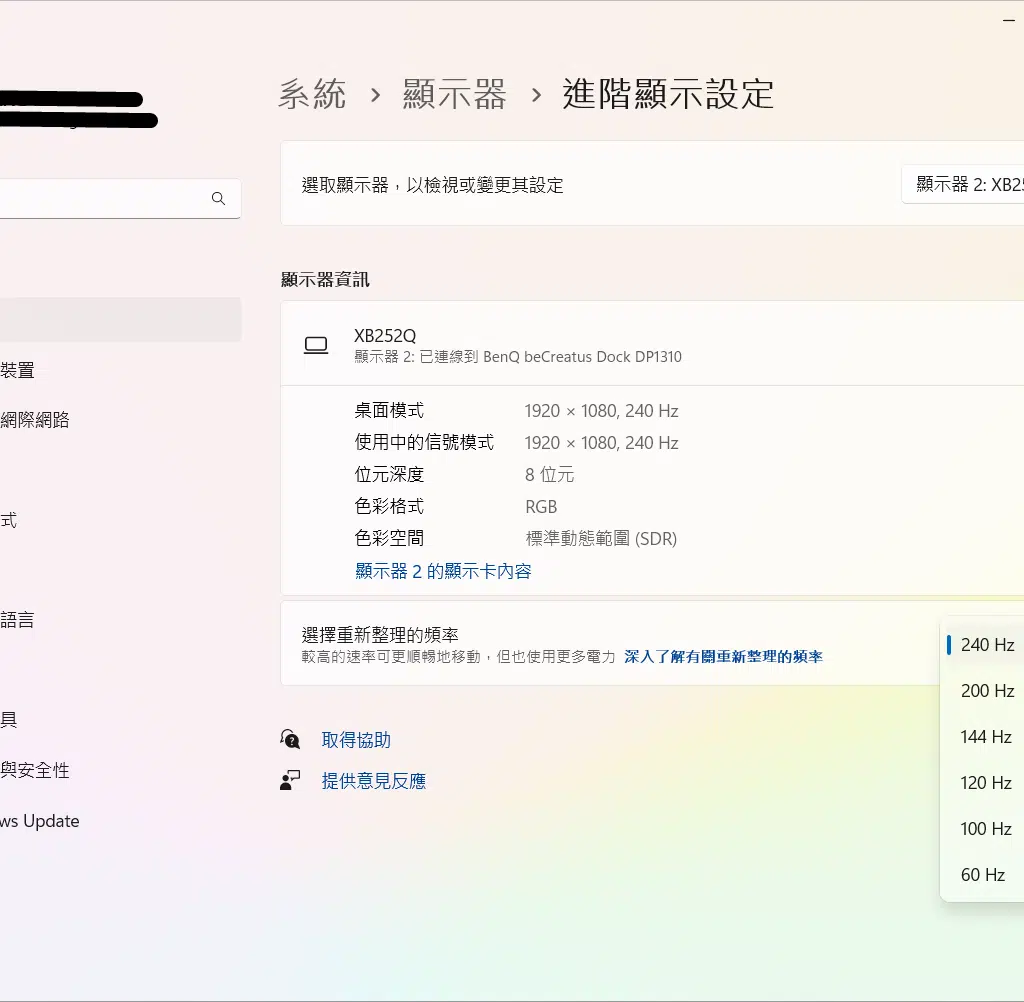Screen dimensions: 1024x1002
Task: Switch refresh rate to 60 Hz
Action: click(x=982, y=875)
